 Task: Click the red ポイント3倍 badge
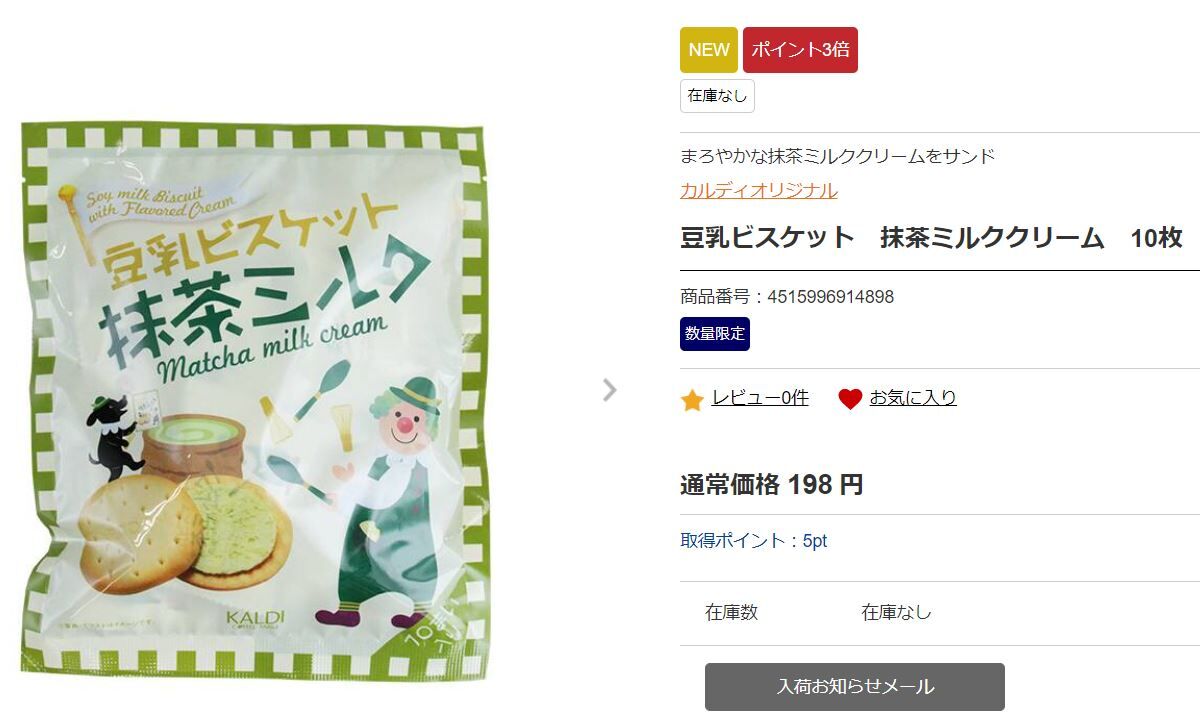tap(800, 50)
